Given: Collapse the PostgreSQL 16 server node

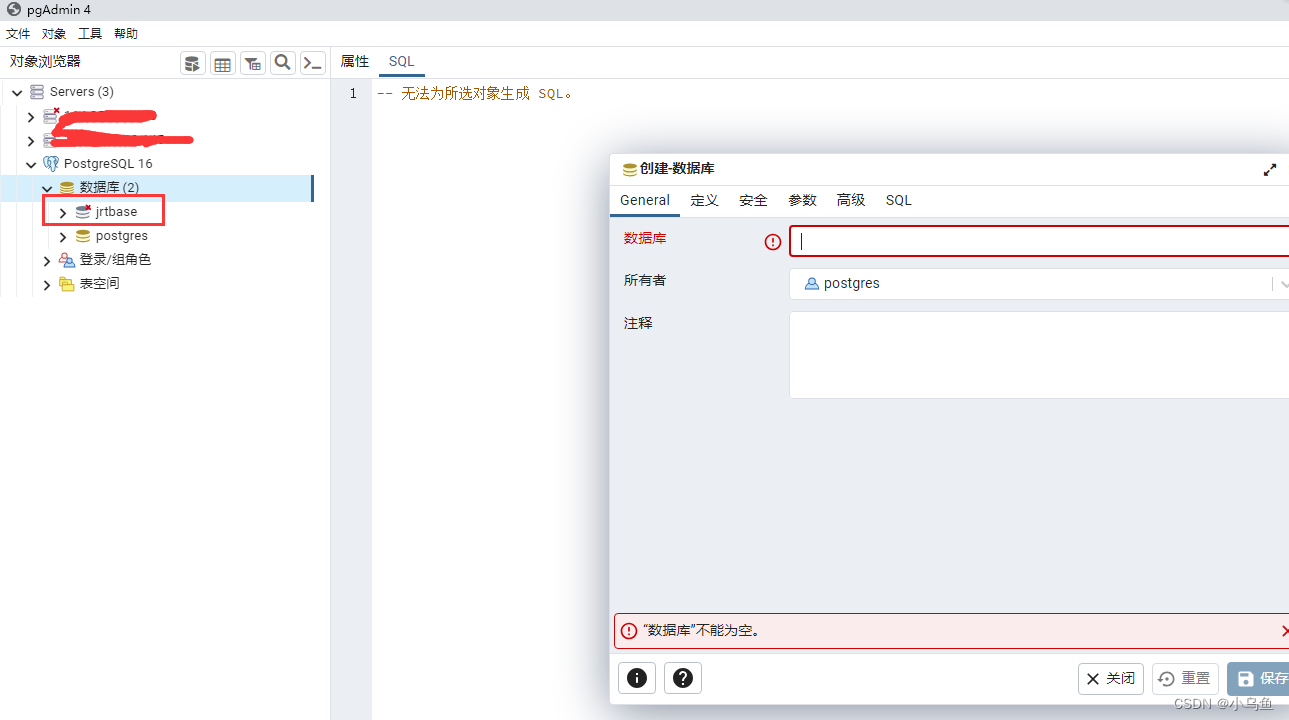Looking at the screenshot, I should point(31,164).
